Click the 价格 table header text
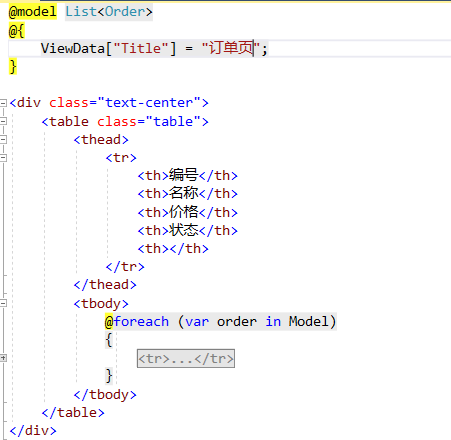 coord(183,212)
